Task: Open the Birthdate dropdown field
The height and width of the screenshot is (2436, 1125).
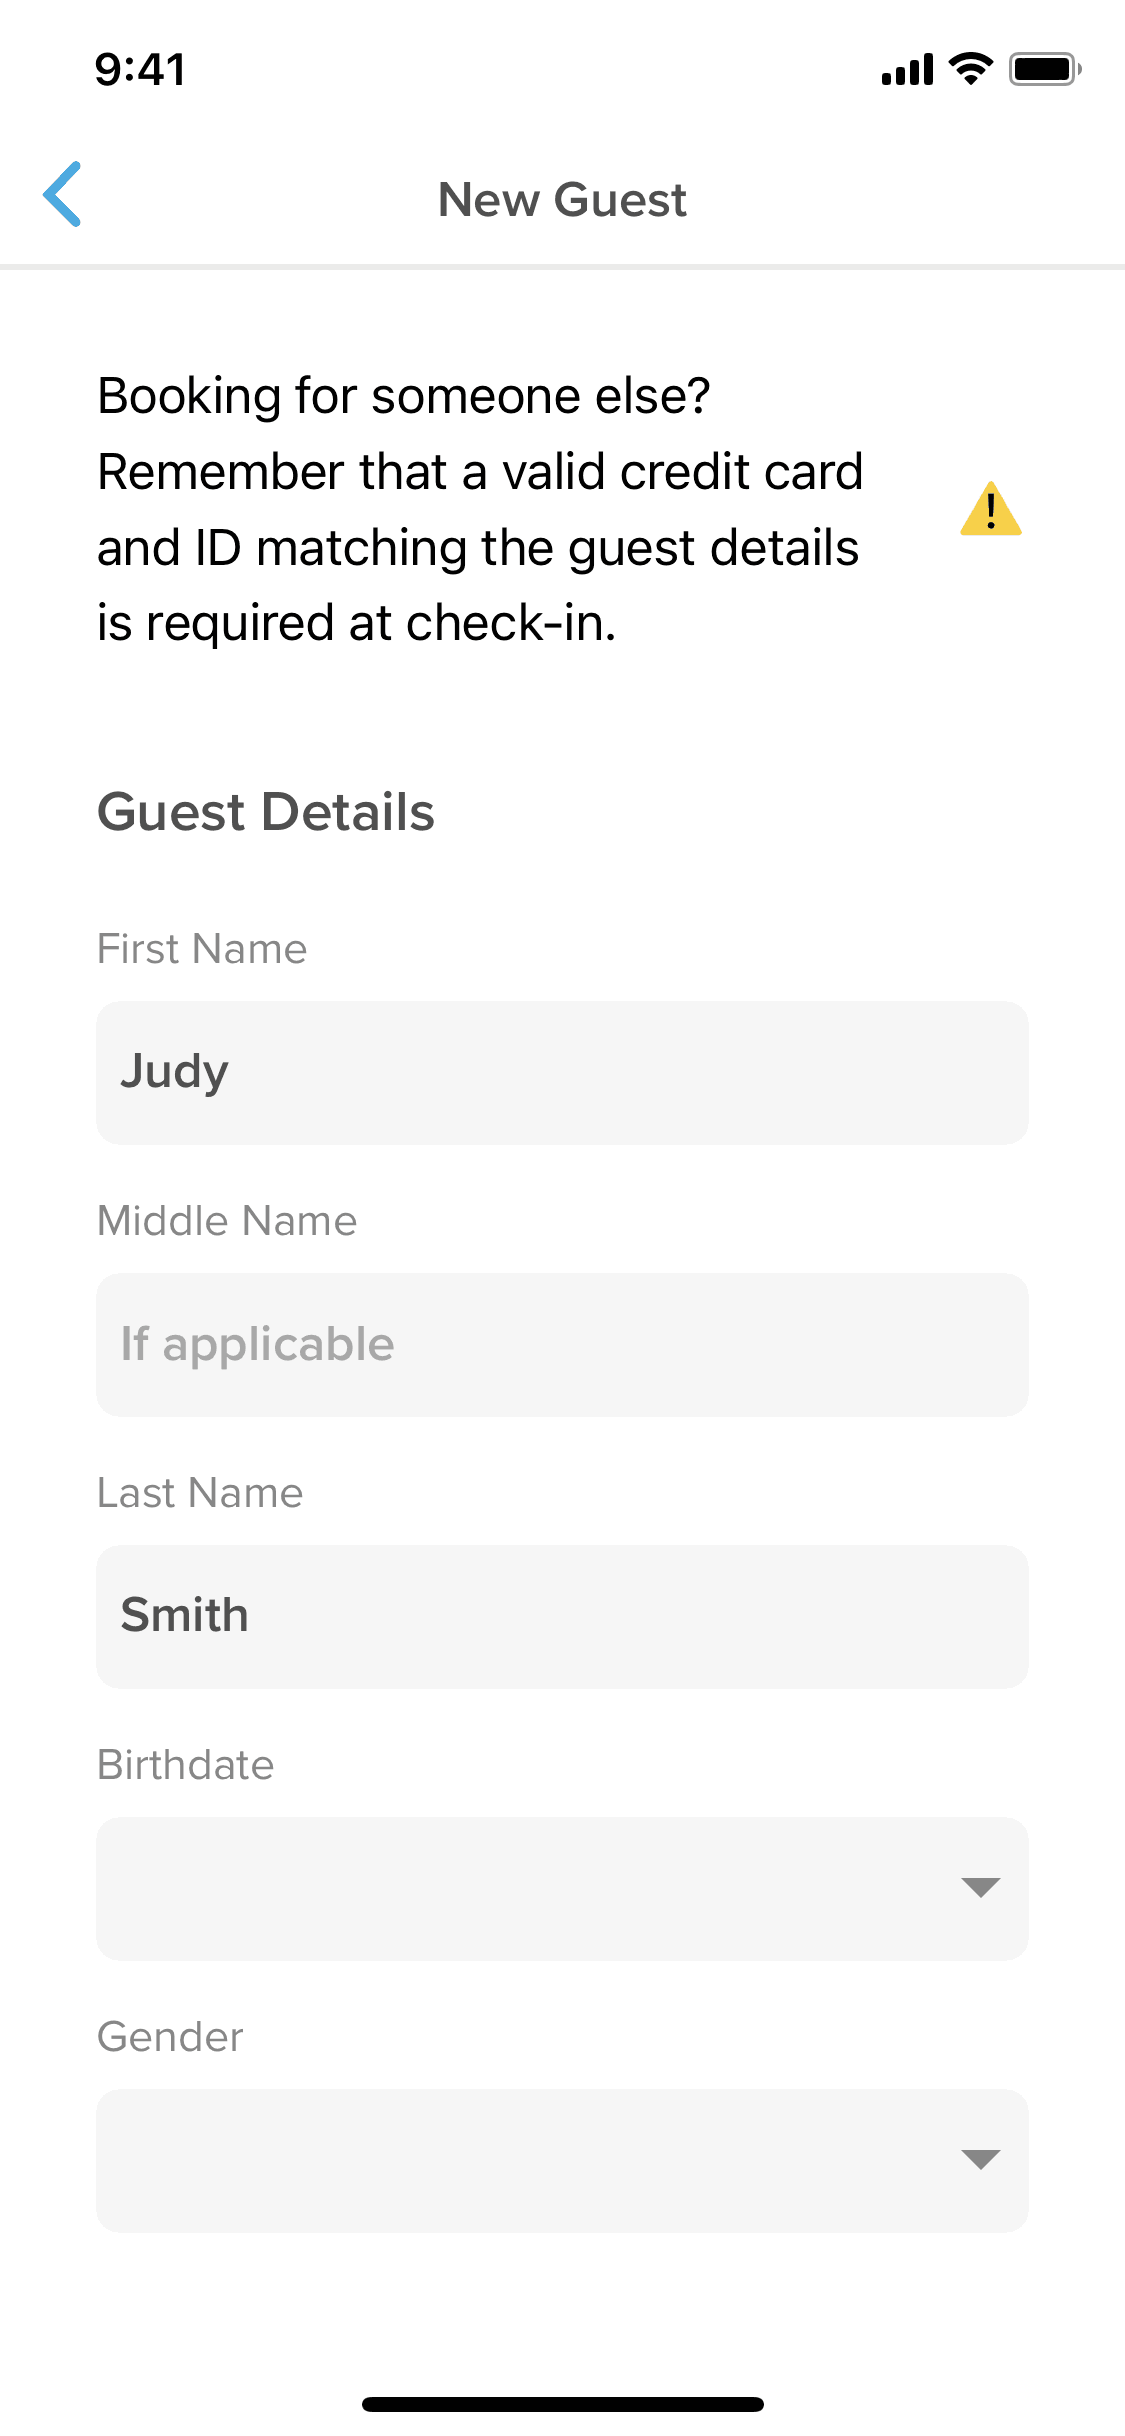Action: [x=520, y=1888]
